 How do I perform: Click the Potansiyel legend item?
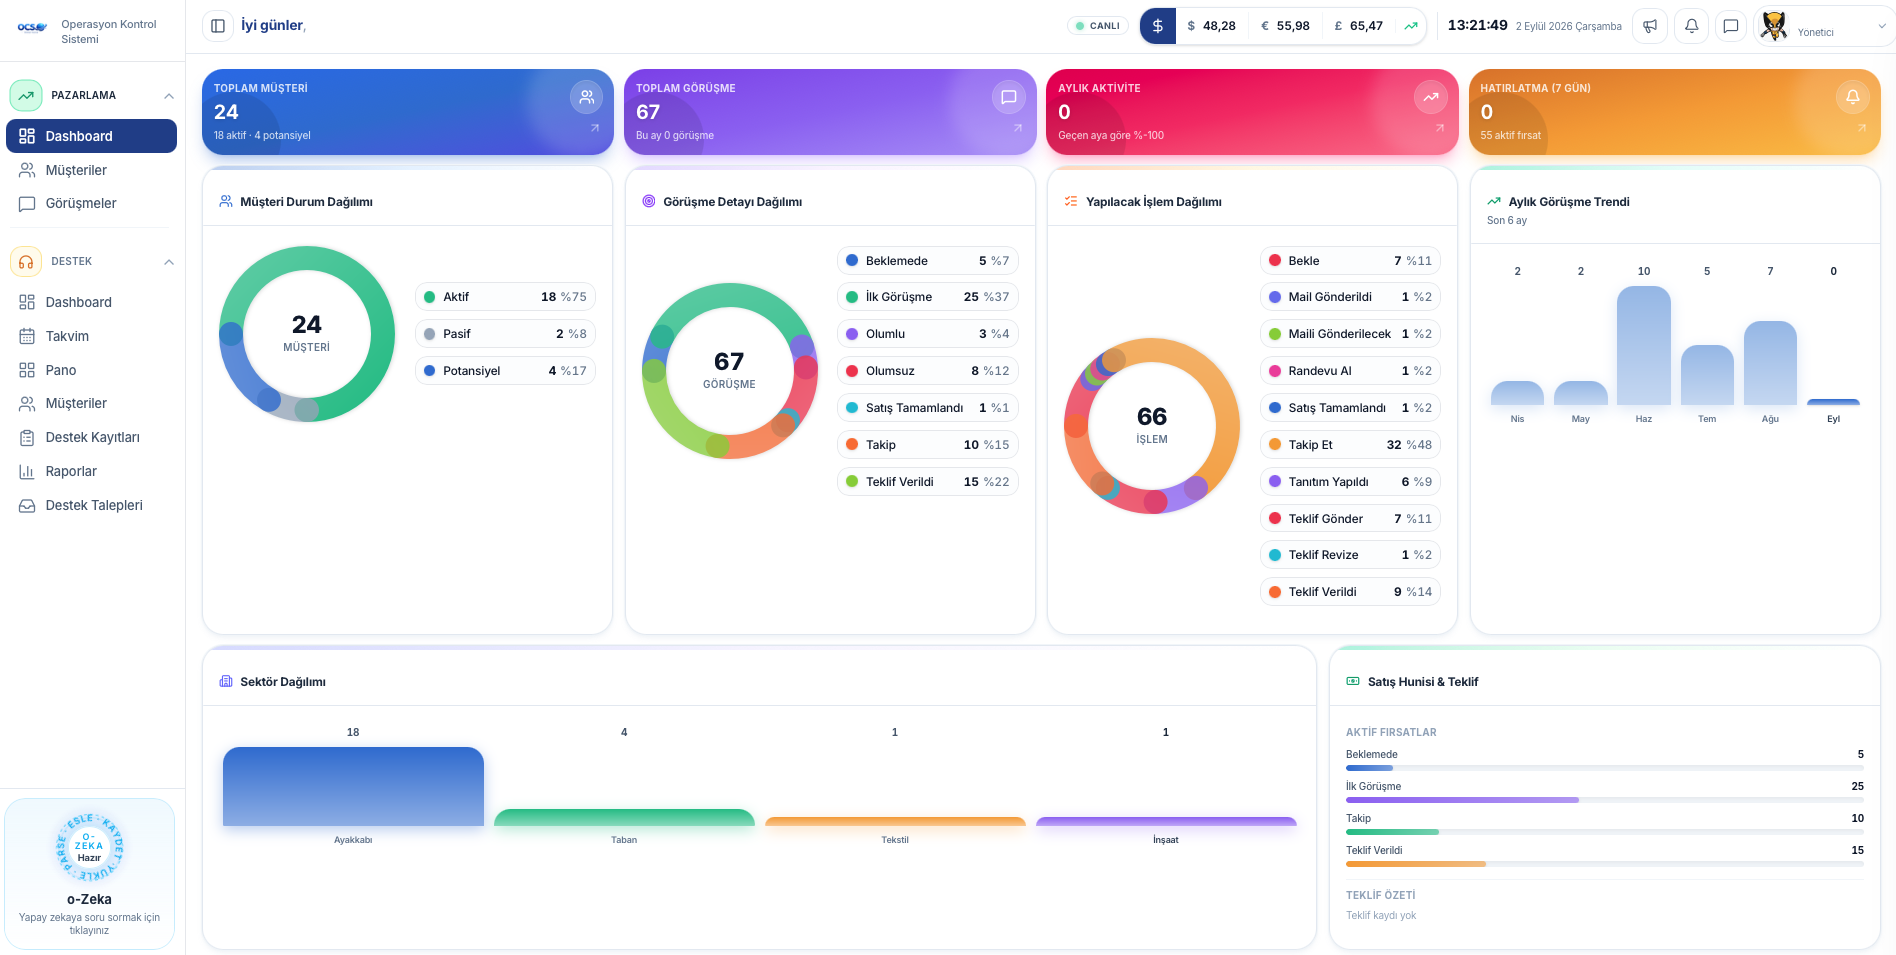(505, 371)
